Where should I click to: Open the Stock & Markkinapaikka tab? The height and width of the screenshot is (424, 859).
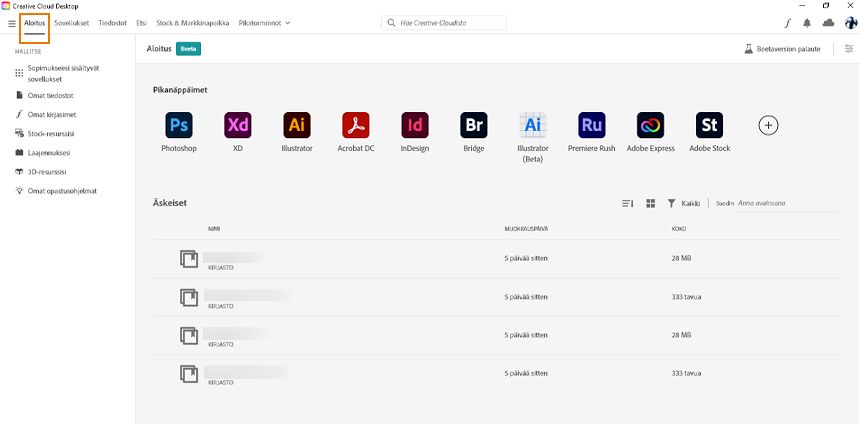click(x=193, y=23)
